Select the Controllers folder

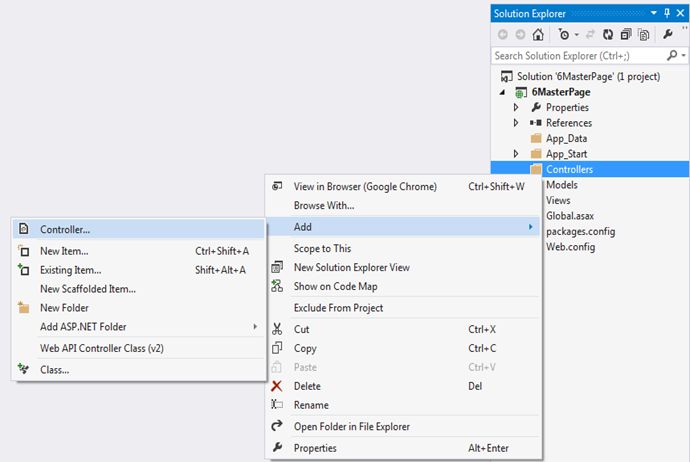tap(569, 169)
